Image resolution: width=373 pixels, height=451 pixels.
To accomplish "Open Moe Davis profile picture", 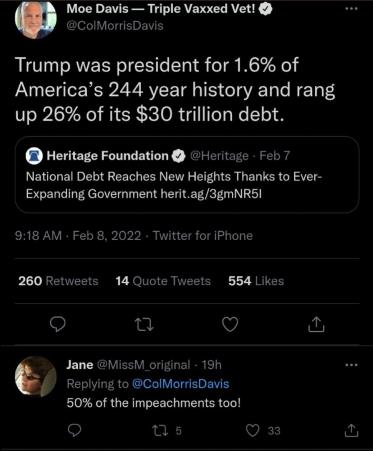I will tap(36, 19).
